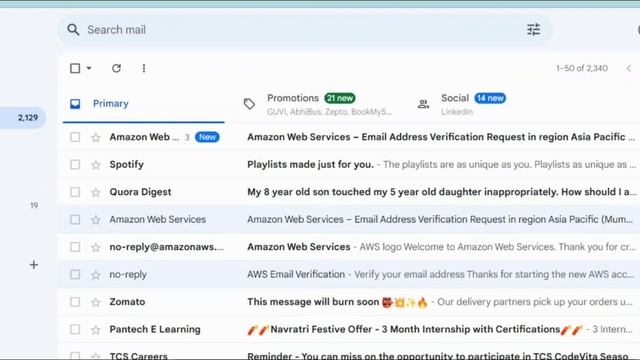Click sender no-reply@amazonaws
The width and height of the screenshot is (640, 360).
(x=167, y=247)
